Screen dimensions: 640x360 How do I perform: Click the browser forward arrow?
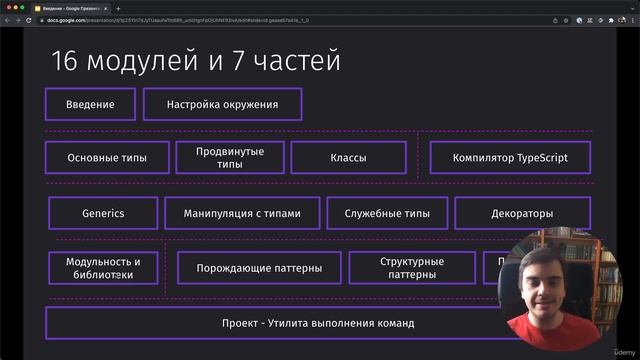pyautogui.click(x=18, y=20)
